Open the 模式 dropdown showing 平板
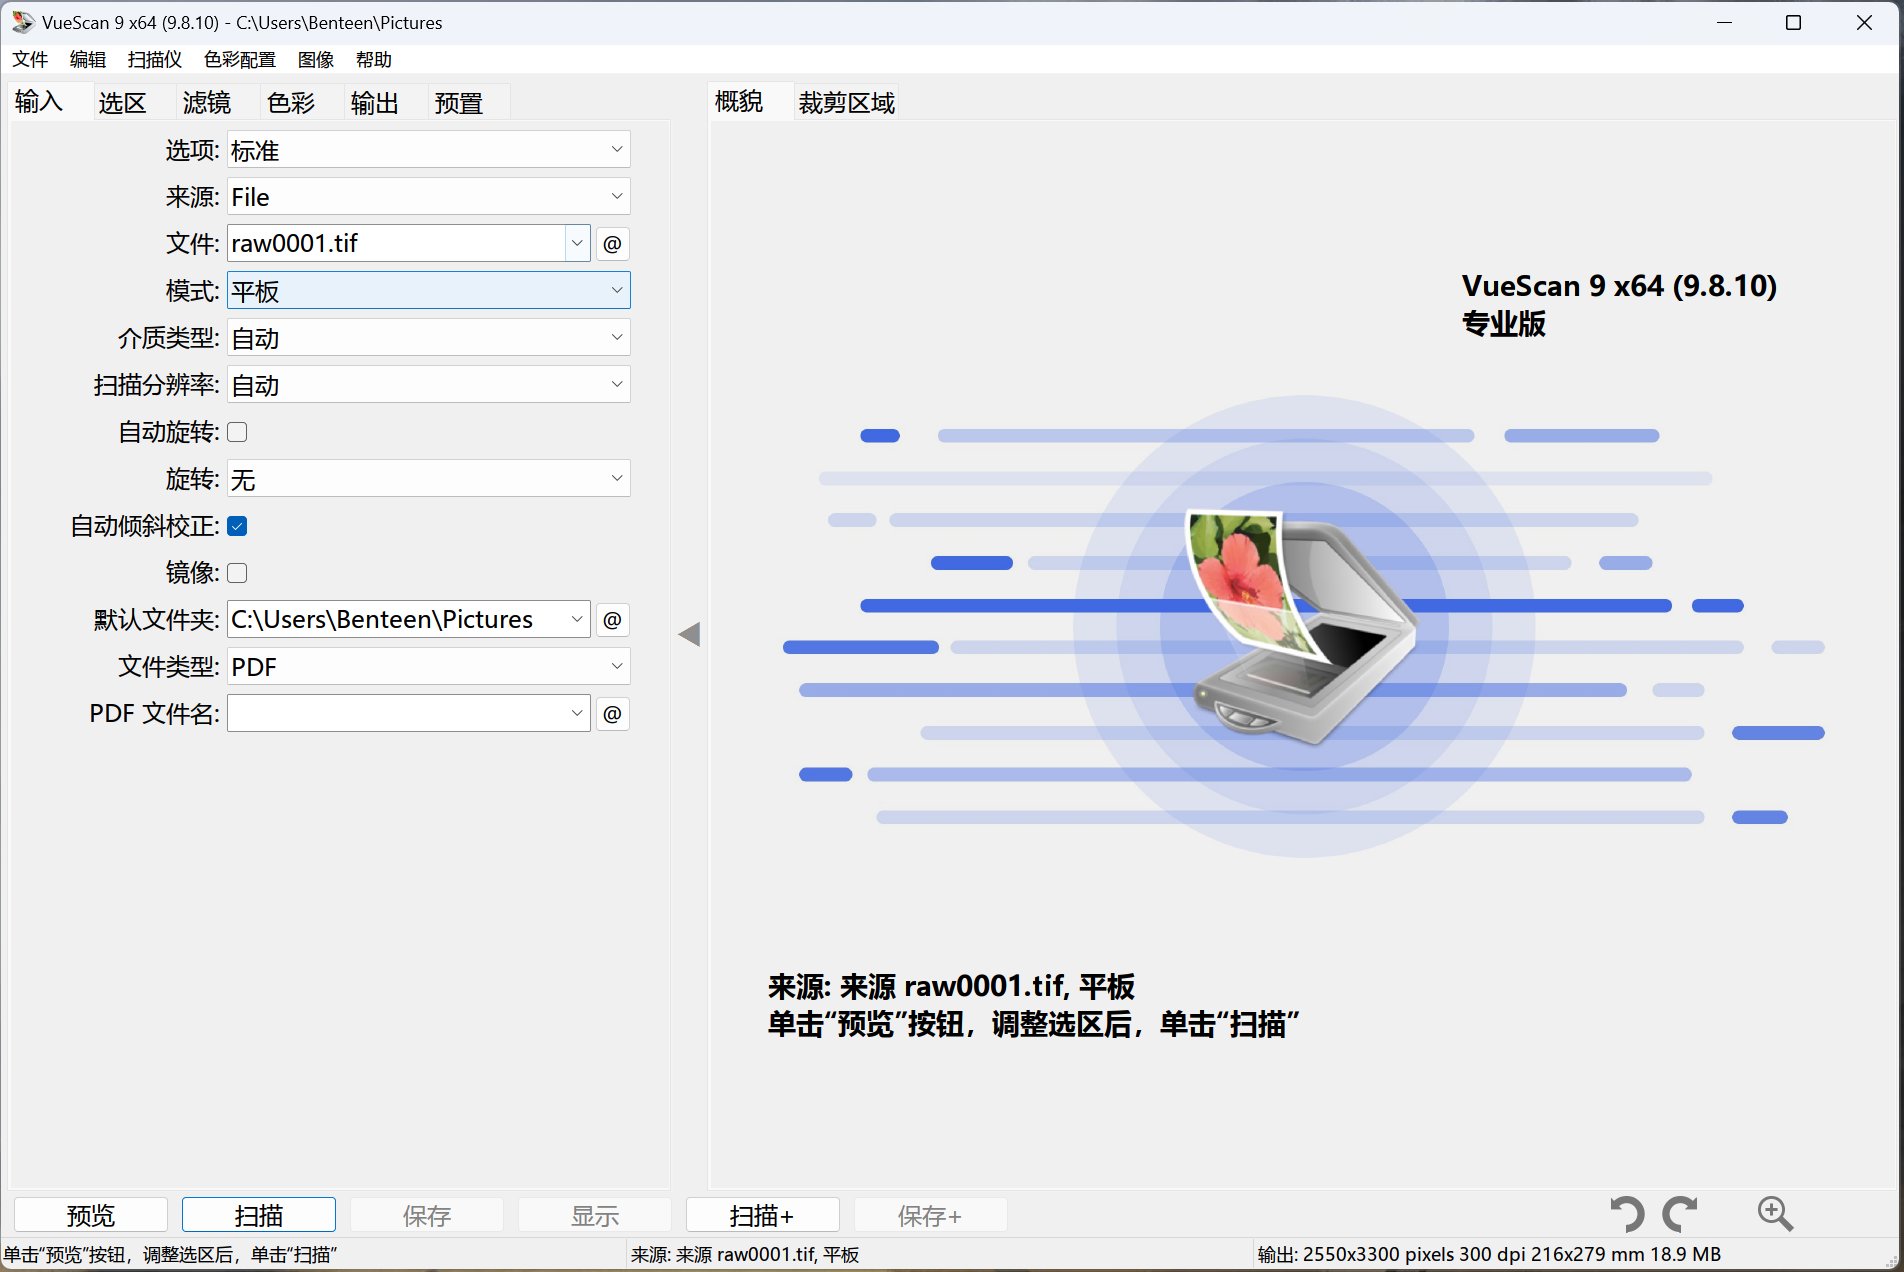 (x=428, y=291)
